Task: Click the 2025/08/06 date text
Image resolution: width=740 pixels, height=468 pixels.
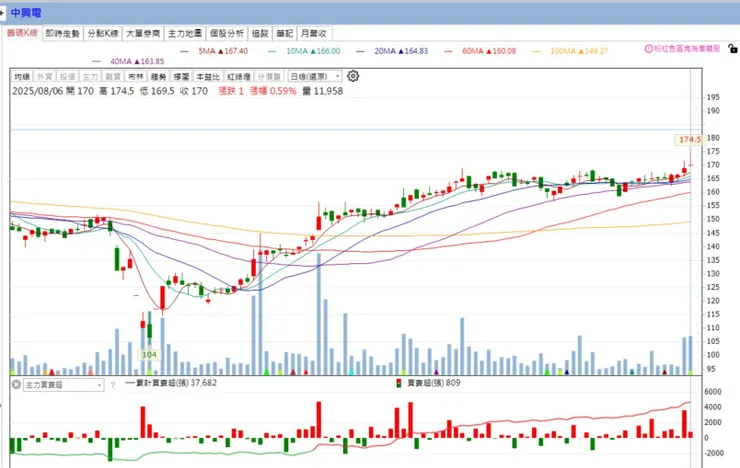Action: click(x=37, y=91)
